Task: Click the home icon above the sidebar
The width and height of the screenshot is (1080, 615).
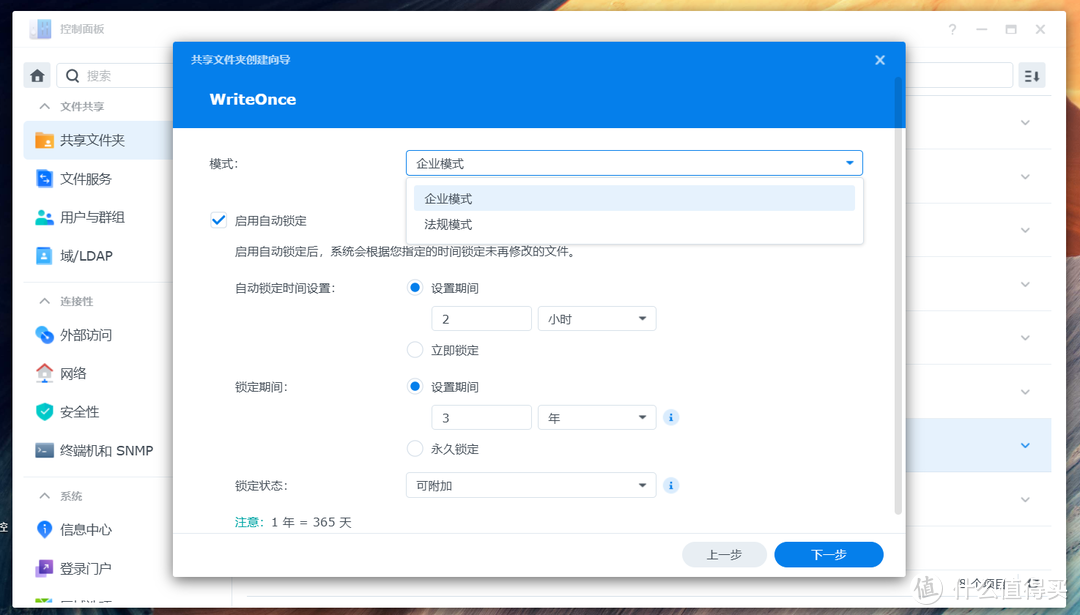Action: [x=36, y=74]
